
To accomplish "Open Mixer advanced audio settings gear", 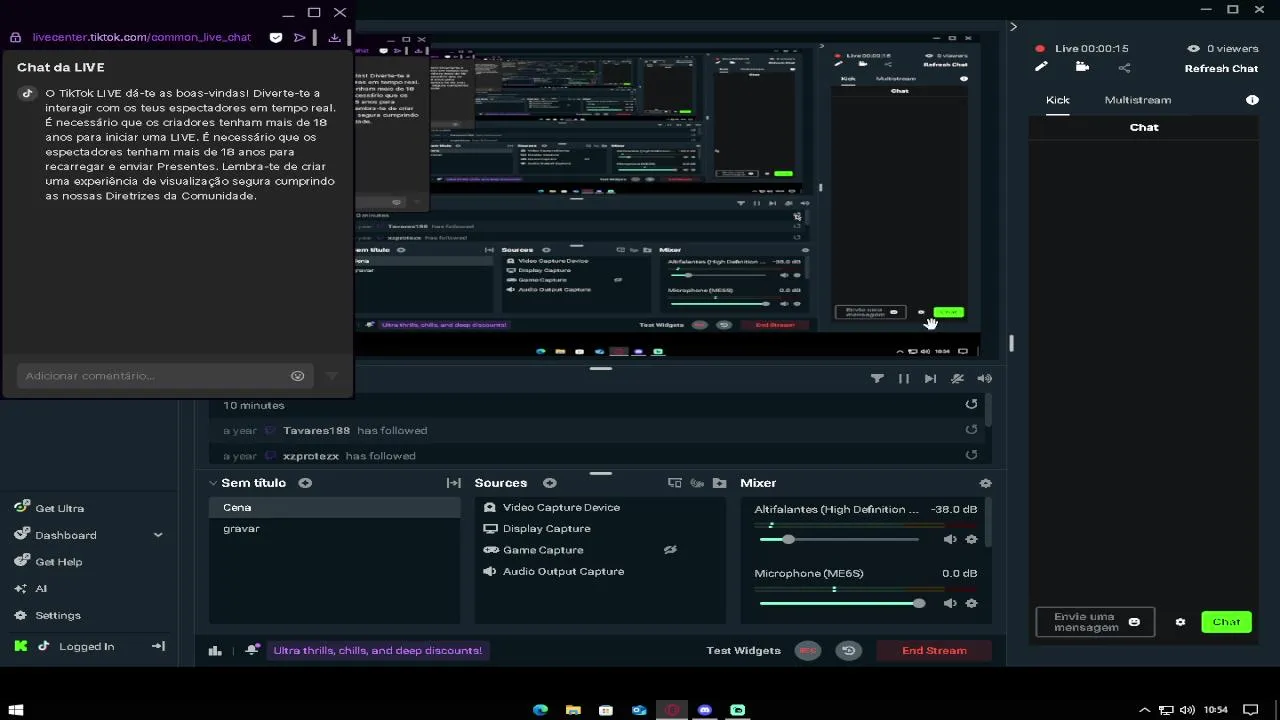I will pyautogui.click(x=985, y=483).
